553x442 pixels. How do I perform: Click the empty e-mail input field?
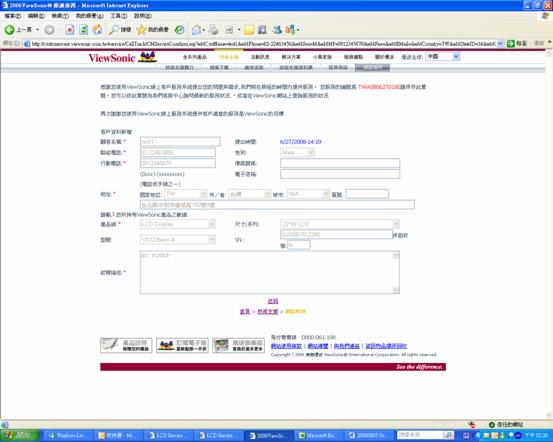(x=340, y=174)
